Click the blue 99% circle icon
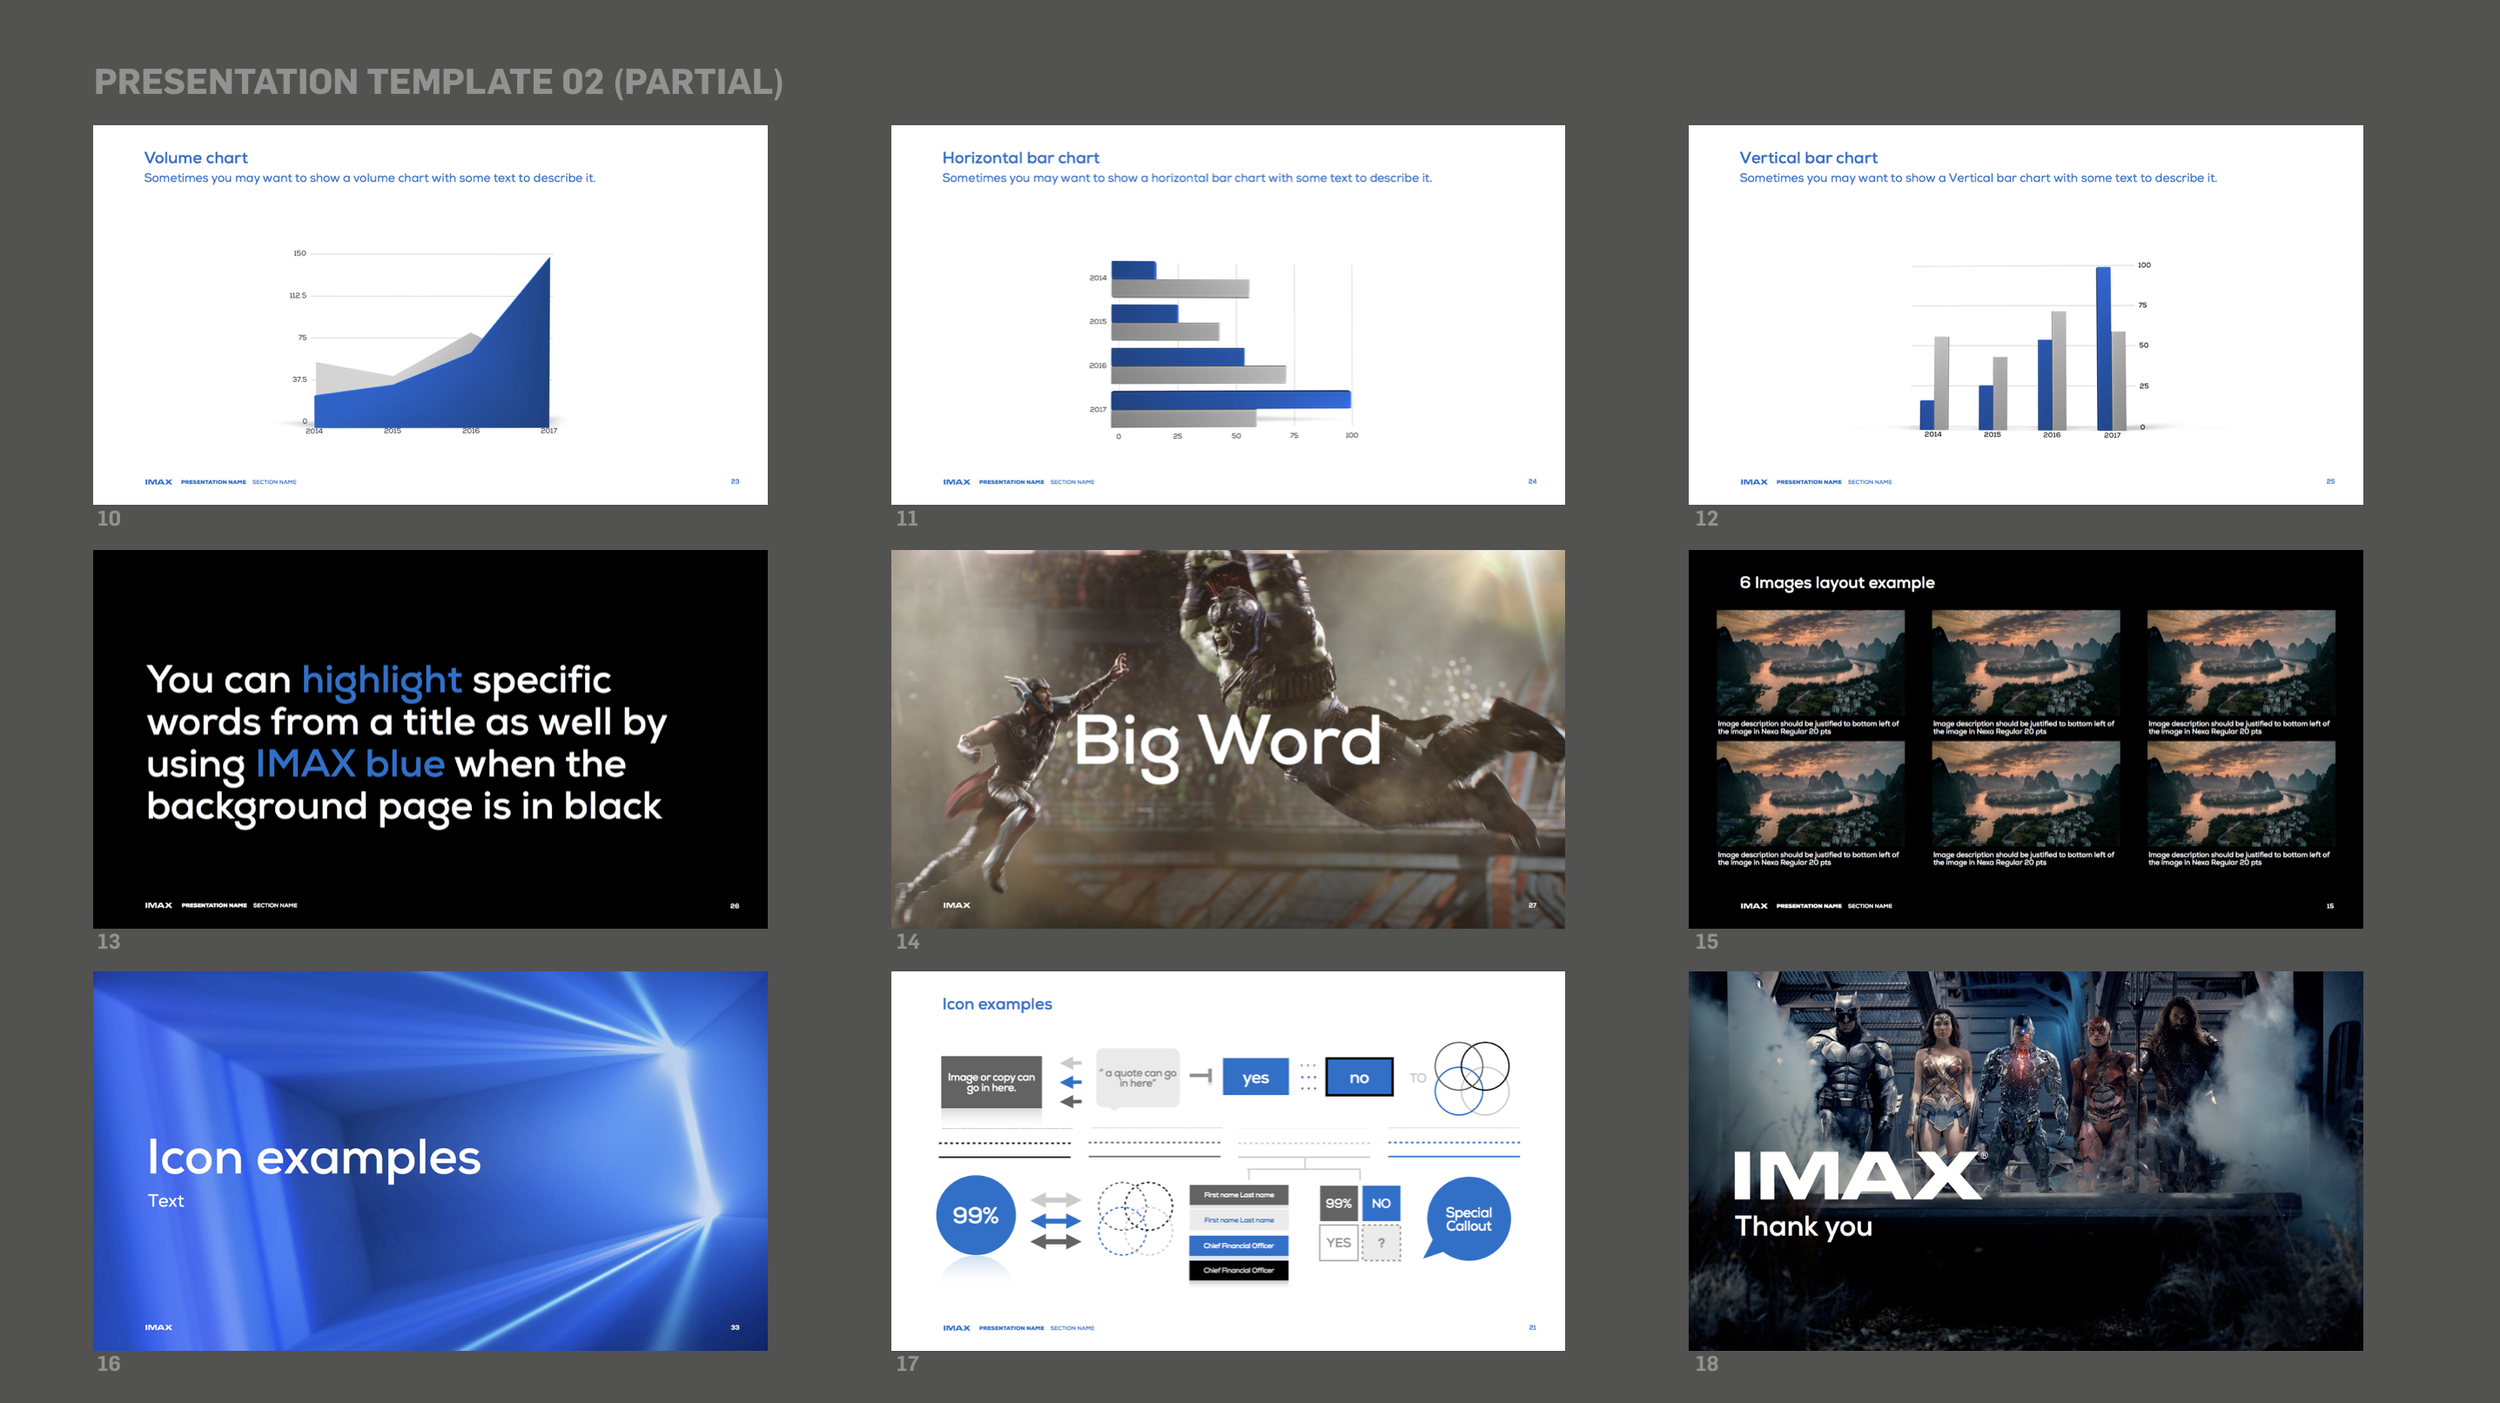Image resolution: width=2500 pixels, height=1403 pixels. pos(976,1215)
